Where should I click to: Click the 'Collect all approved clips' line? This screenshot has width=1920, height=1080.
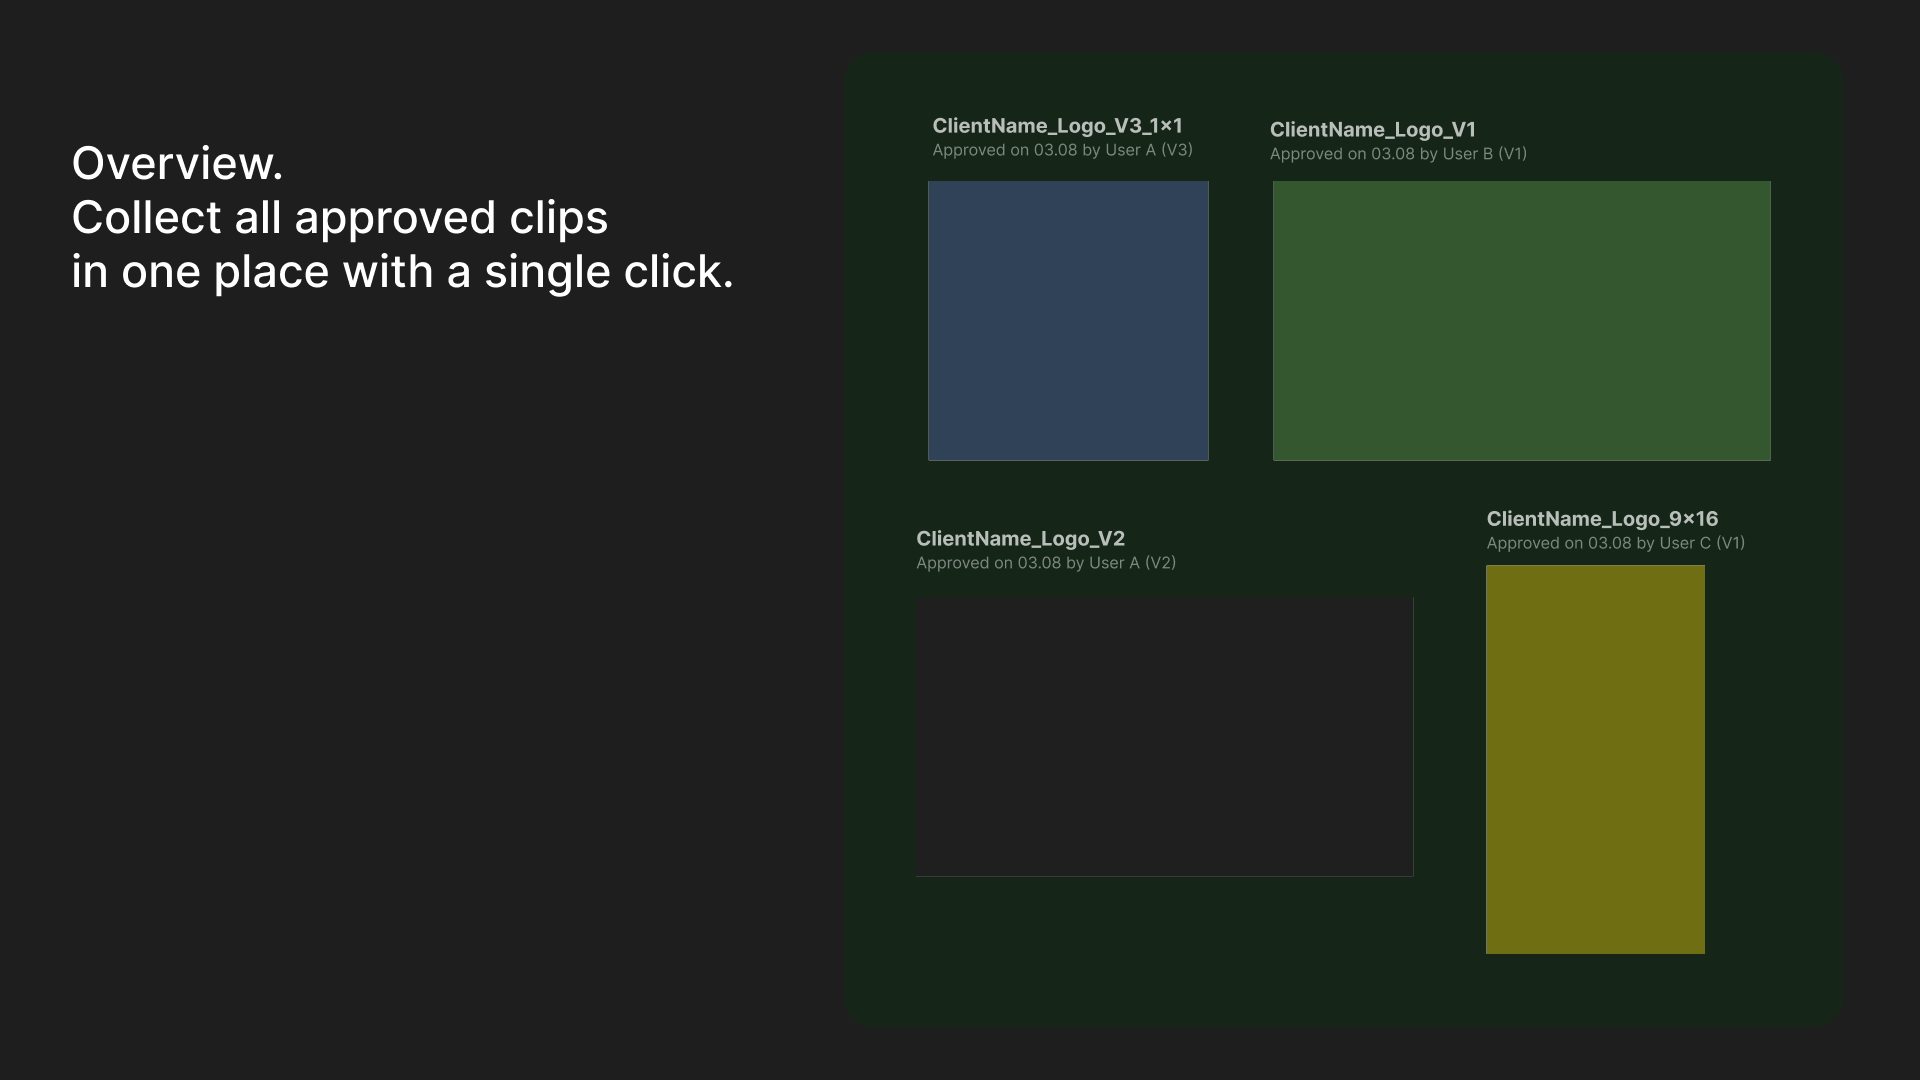pyautogui.click(x=340, y=218)
